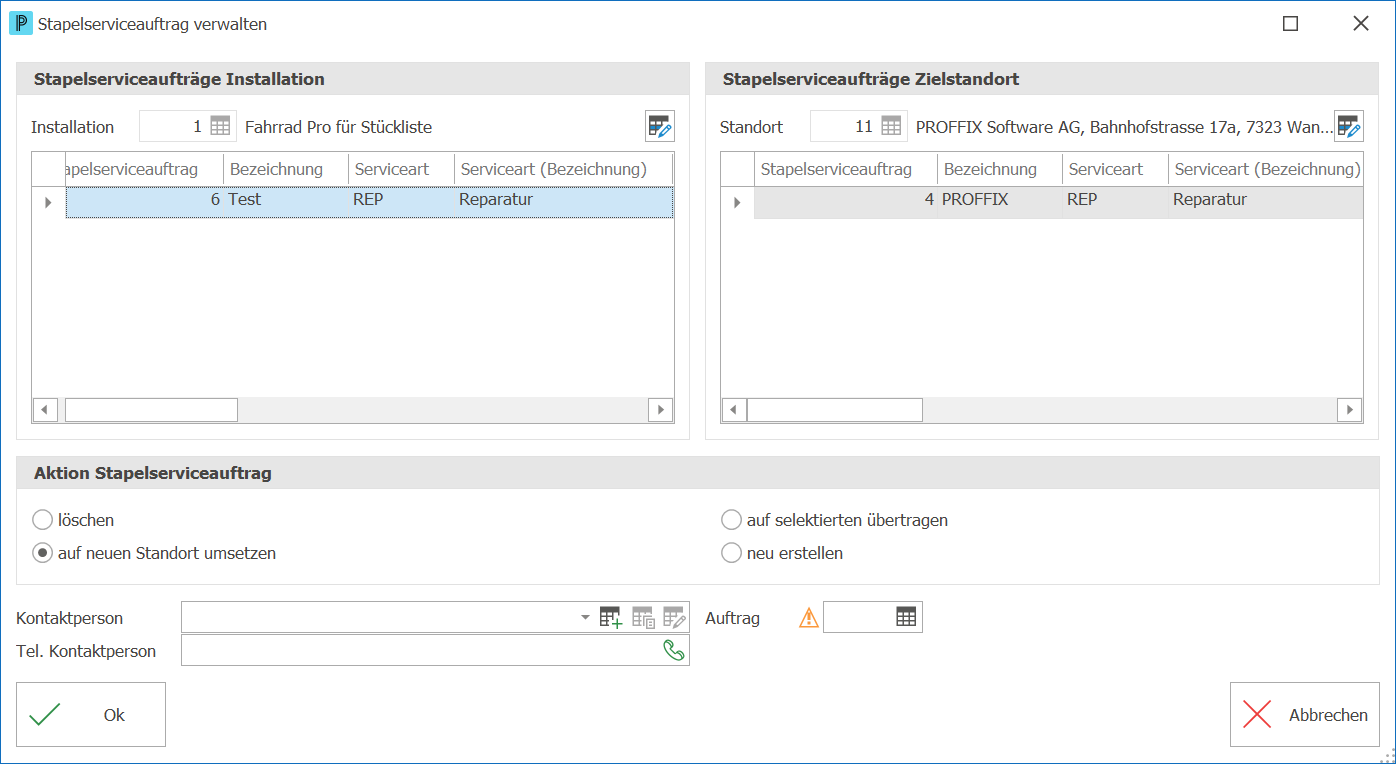Expand the Kontaktperson dropdown arrow
This screenshot has height=764, width=1396.
pos(585,618)
